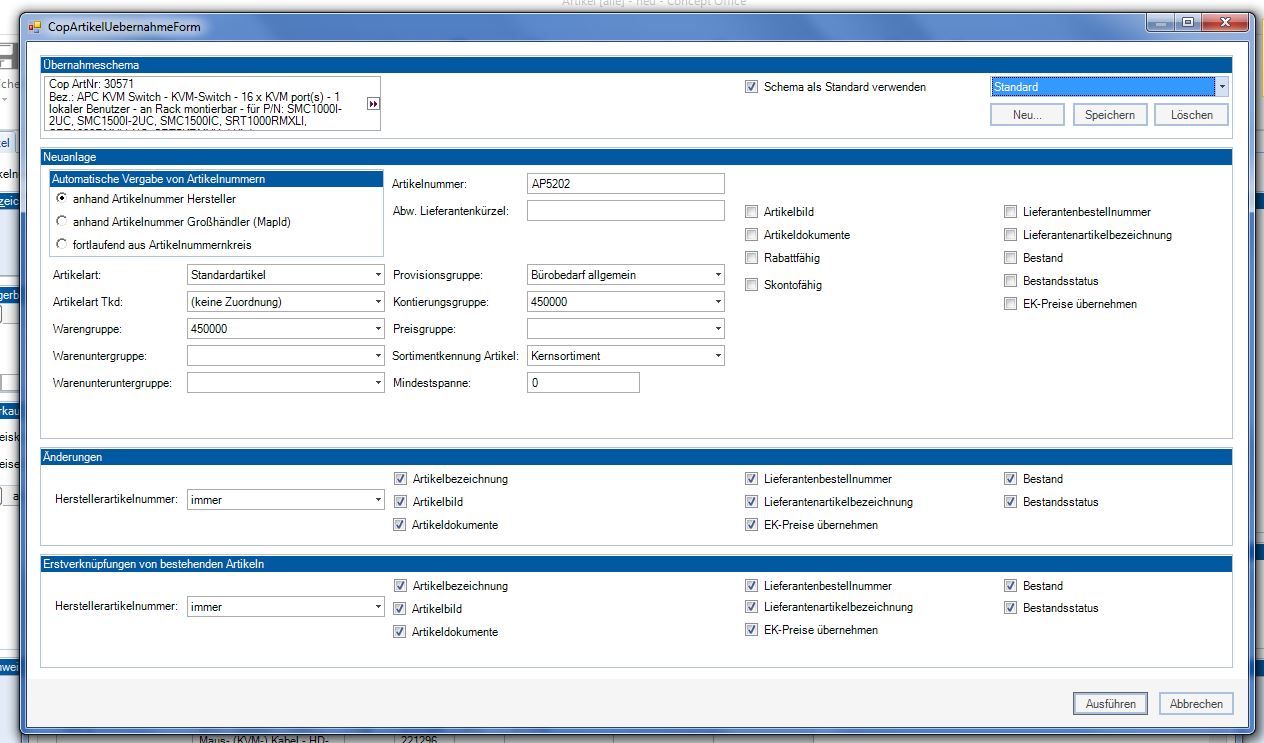
Task: Click Ausführen to execute the import
Action: coord(1110,704)
